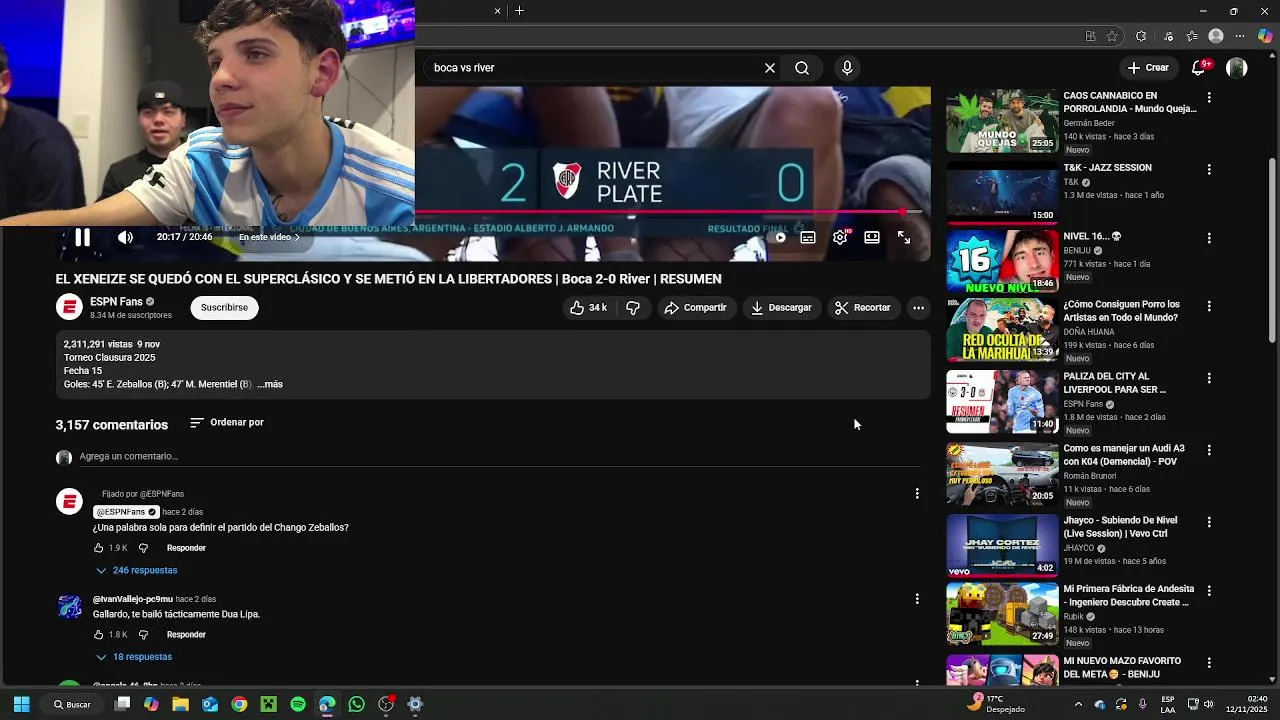Toggle the autoplay switch in the player
This screenshot has height=720, width=1280.
tap(777, 237)
